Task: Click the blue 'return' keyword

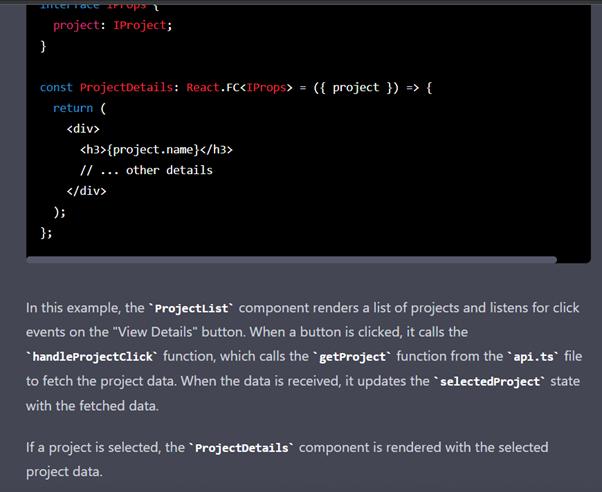Action: click(x=73, y=108)
